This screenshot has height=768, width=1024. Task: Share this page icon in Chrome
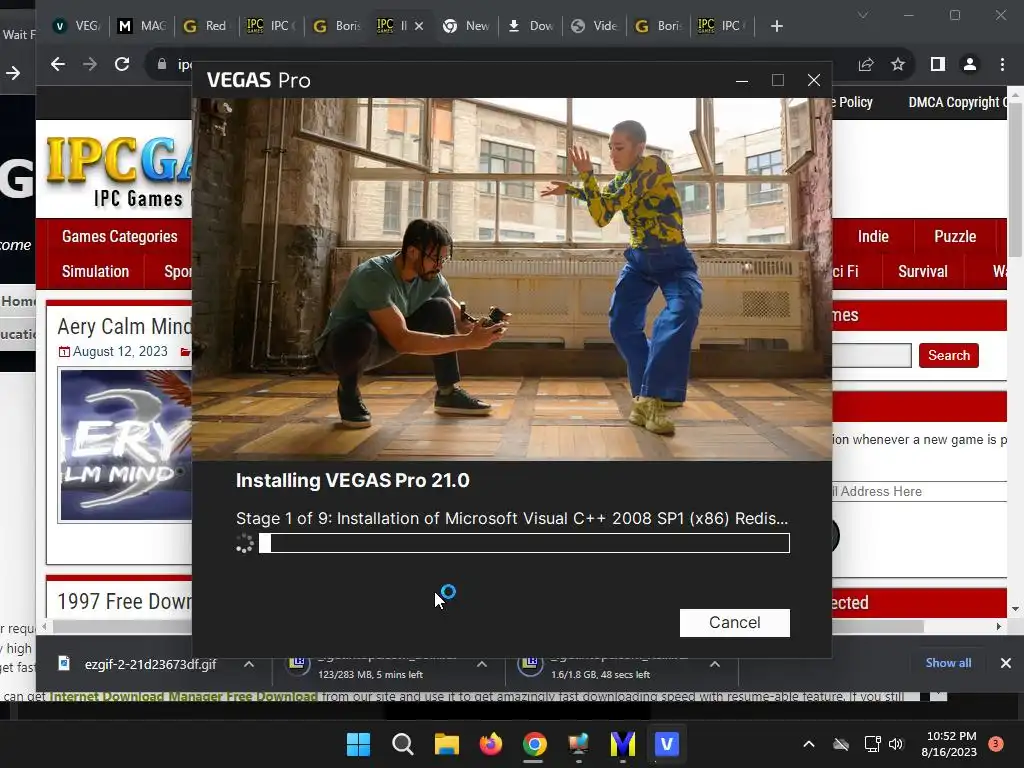click(866, 64)
